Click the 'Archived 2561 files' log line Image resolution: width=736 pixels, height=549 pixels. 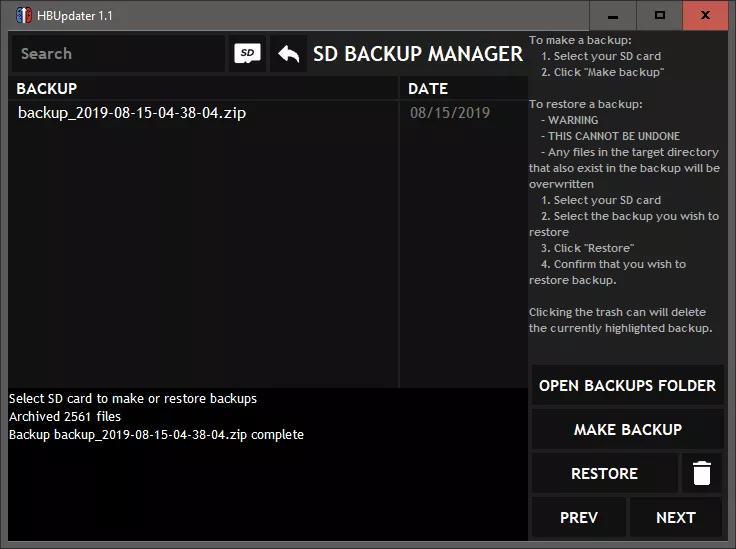tap(65, 416)
